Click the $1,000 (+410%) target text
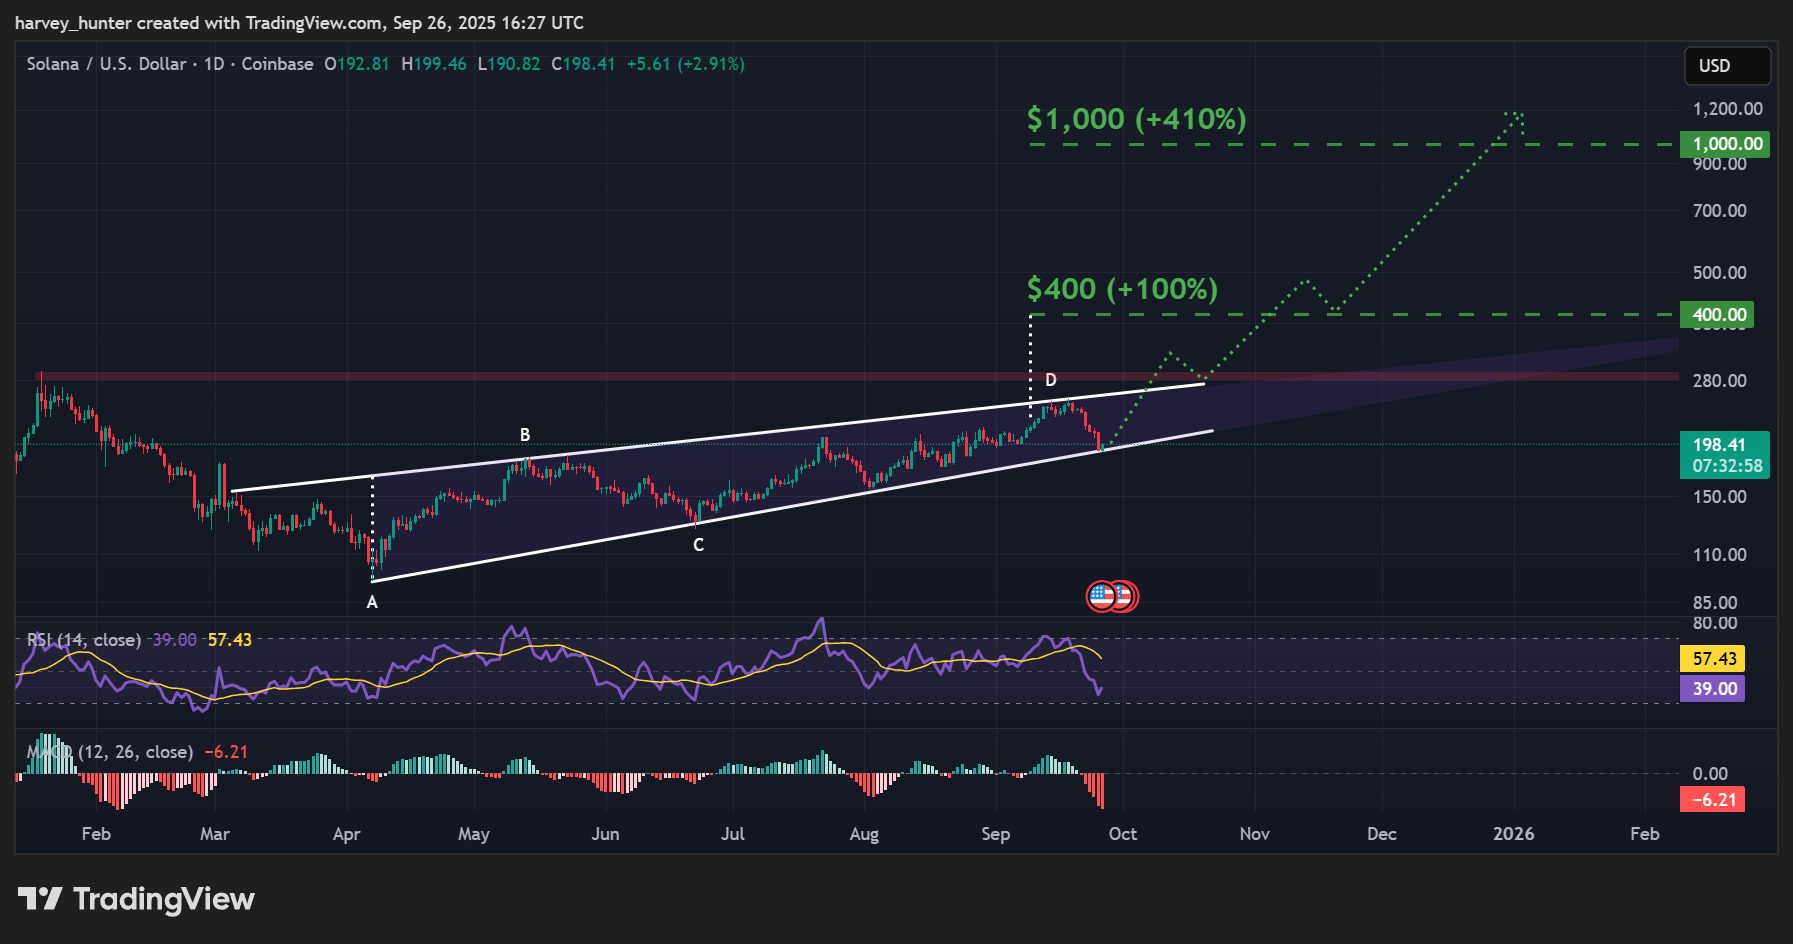 pos(1137,119)
